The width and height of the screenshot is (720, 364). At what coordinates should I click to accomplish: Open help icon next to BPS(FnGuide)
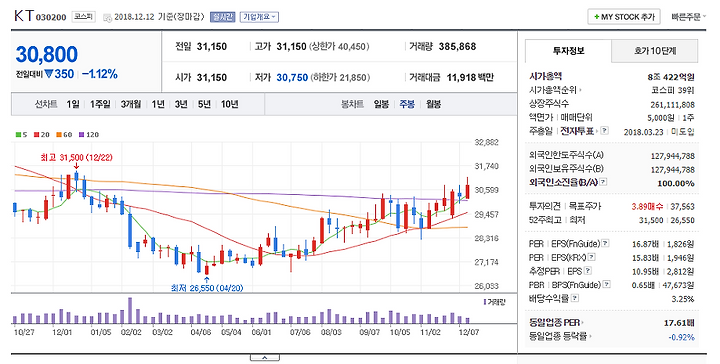(x=607, y=285)
